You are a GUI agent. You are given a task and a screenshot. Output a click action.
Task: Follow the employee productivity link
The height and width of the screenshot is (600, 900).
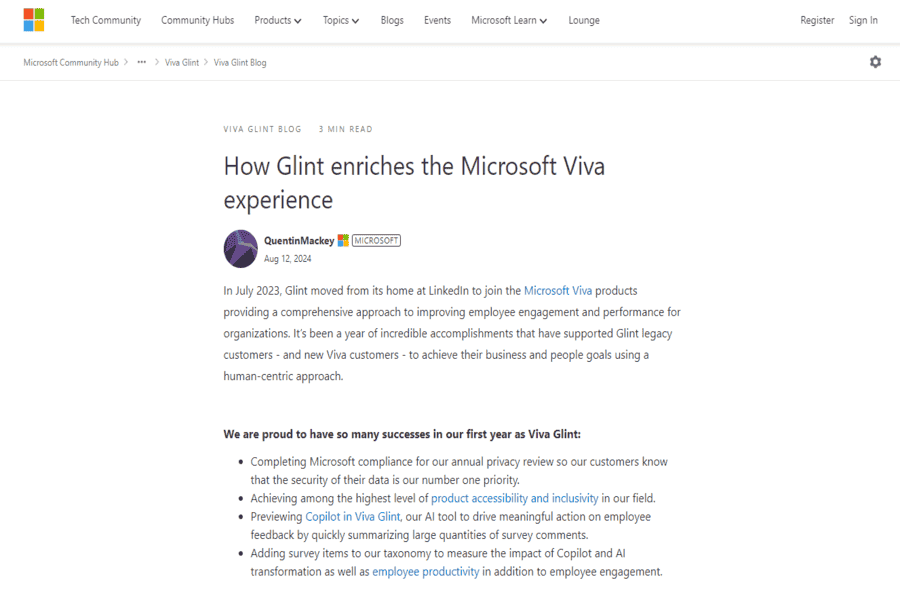coord(425,572)
